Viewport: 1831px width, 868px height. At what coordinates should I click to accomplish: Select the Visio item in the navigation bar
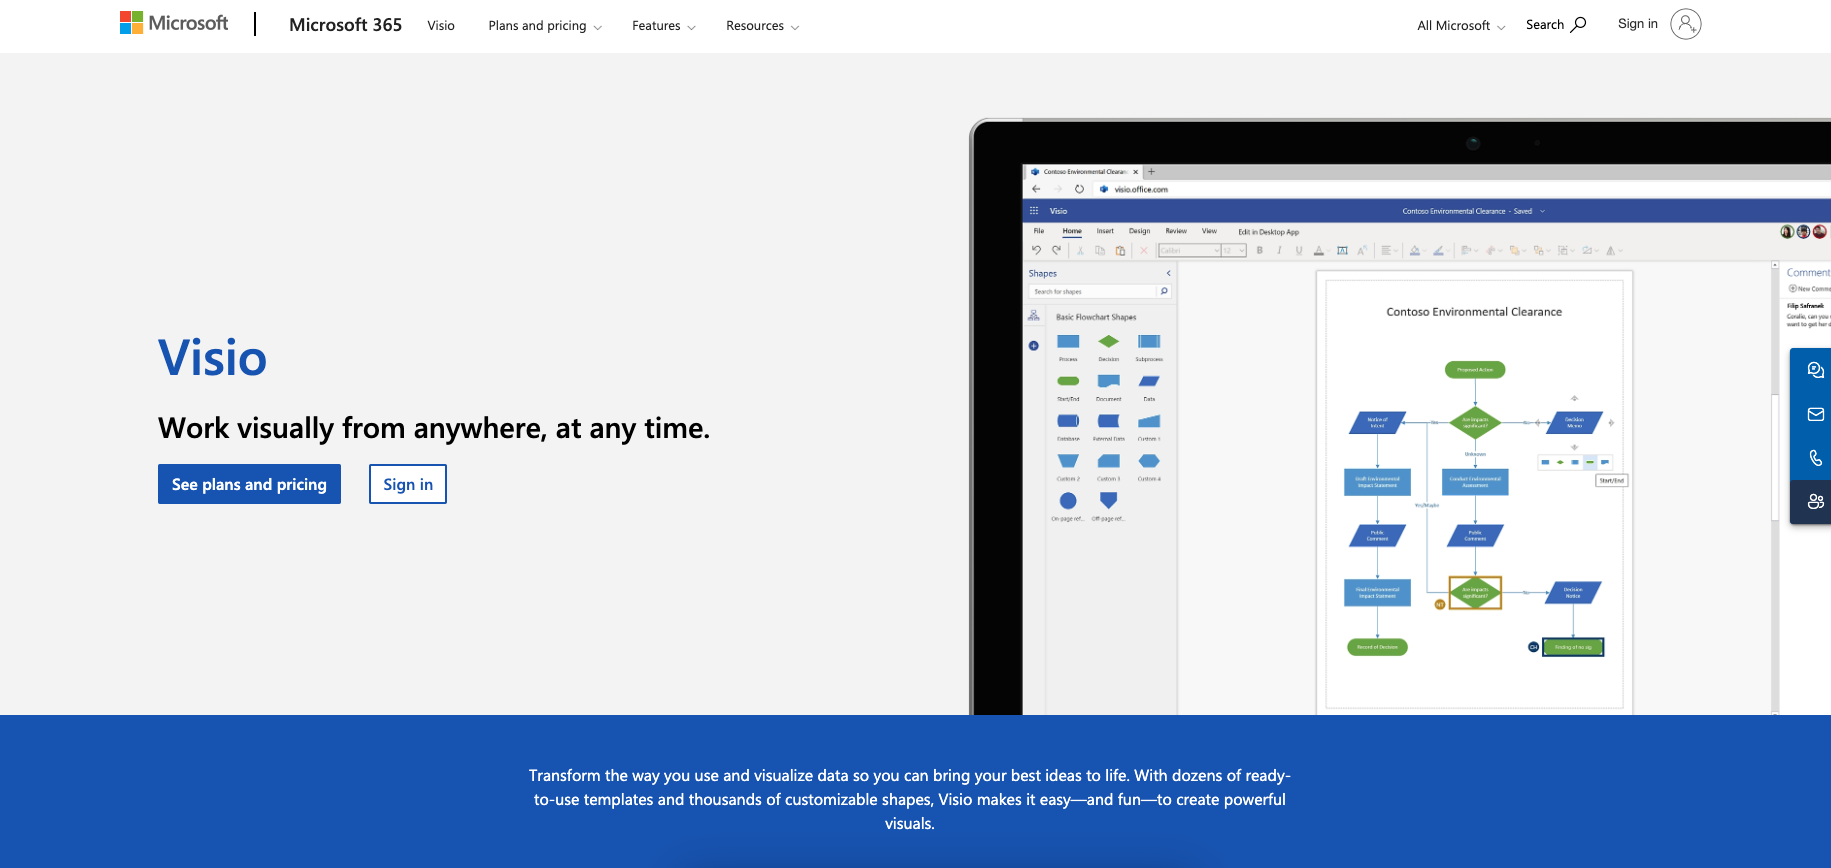(441, 26)
